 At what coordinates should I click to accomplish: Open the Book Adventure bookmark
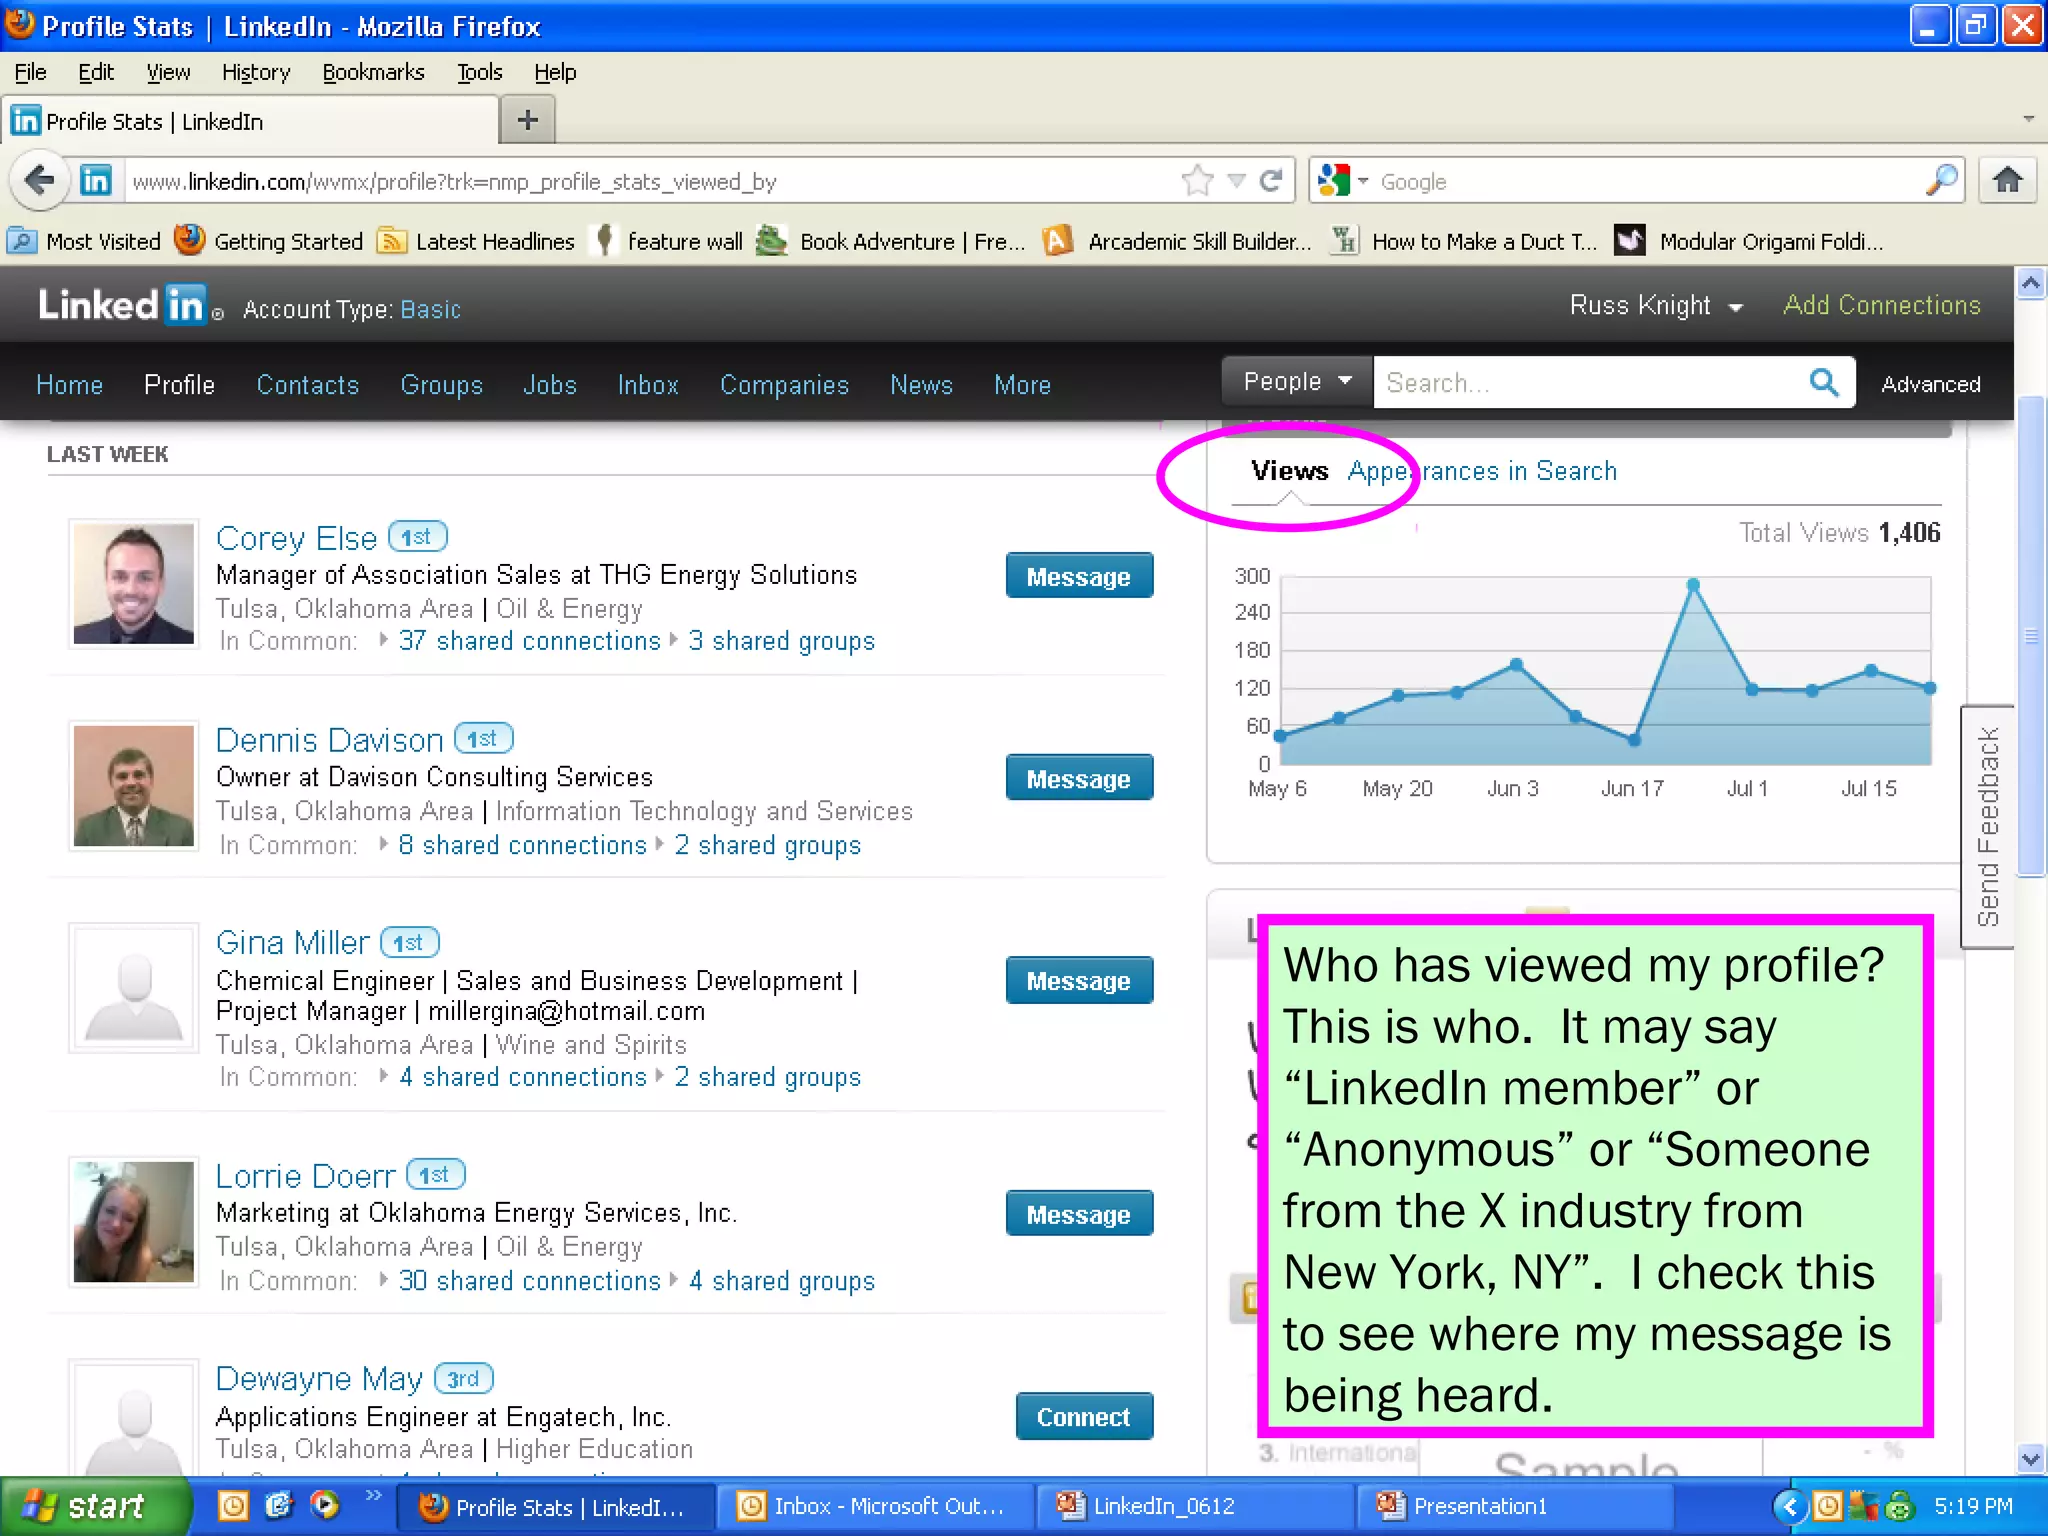[890, 241]
